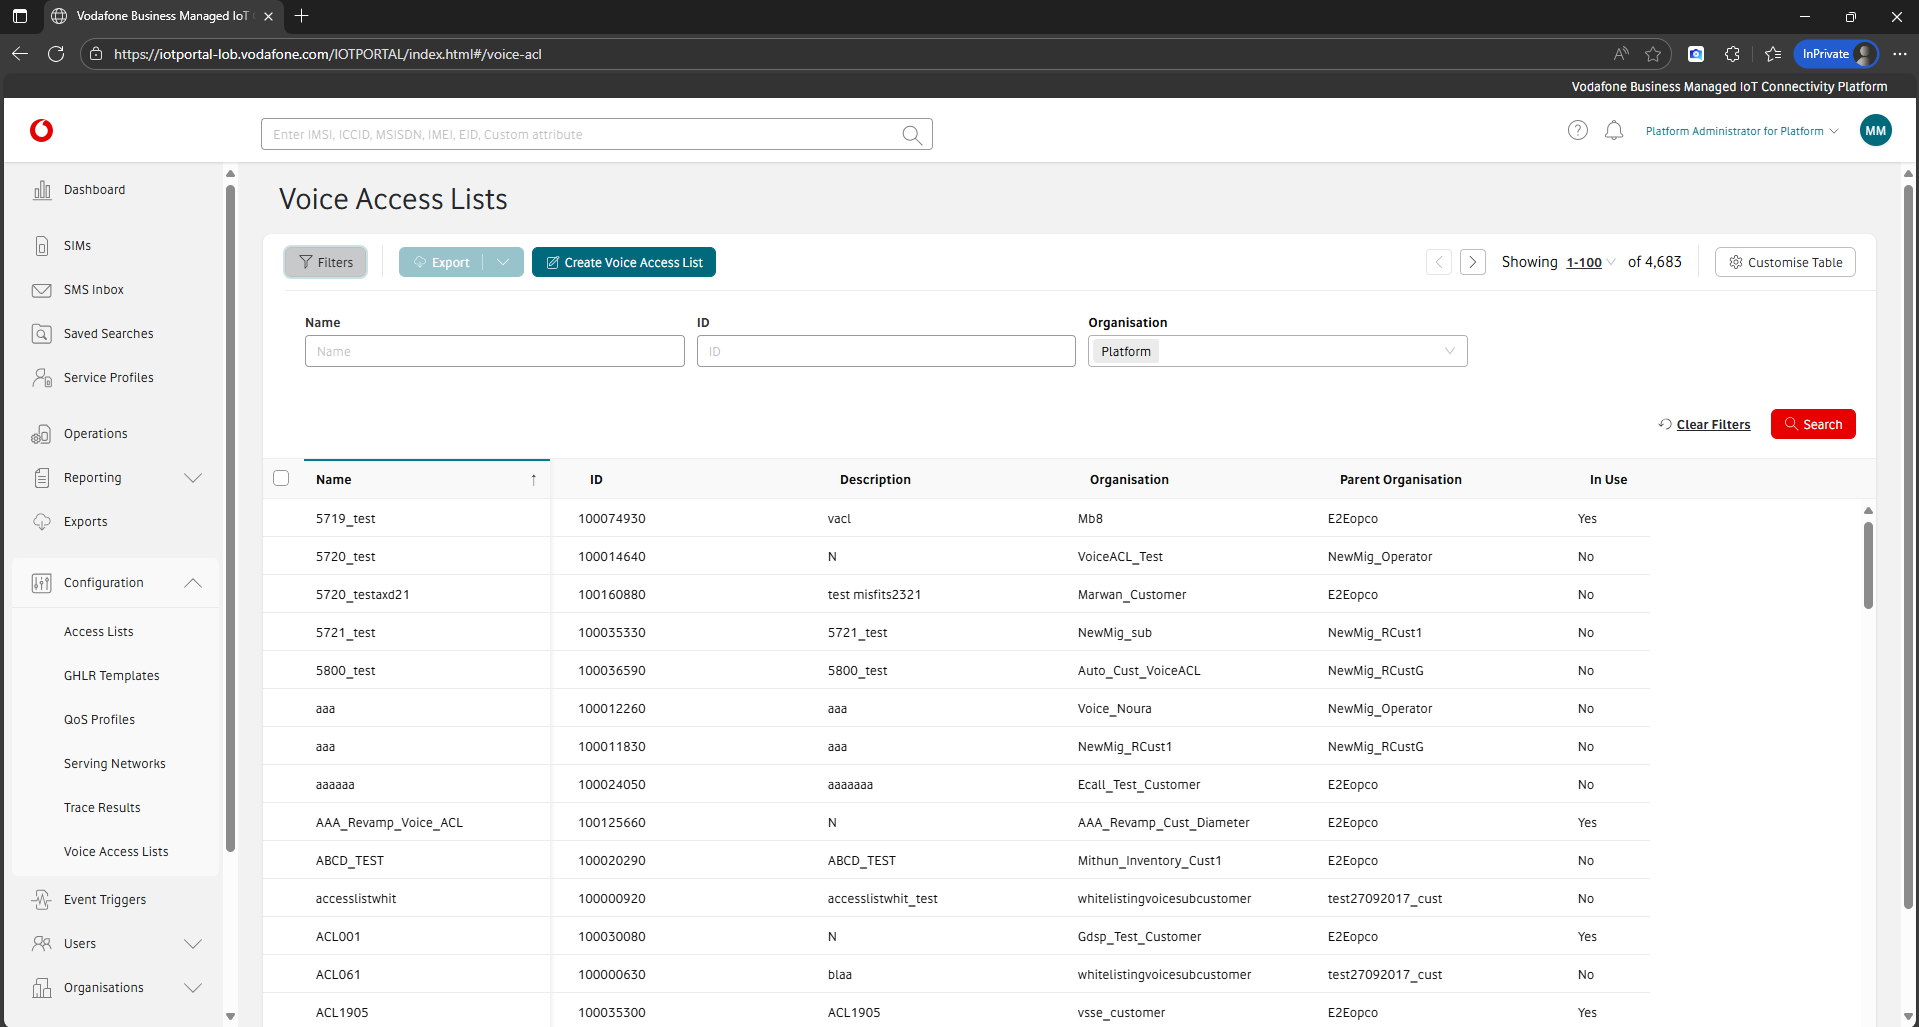This screenshot has height=1027, width=1919.
Task: Open the Dashboard sidebar item
Action: pyautogui.click(x=94, y=190)
